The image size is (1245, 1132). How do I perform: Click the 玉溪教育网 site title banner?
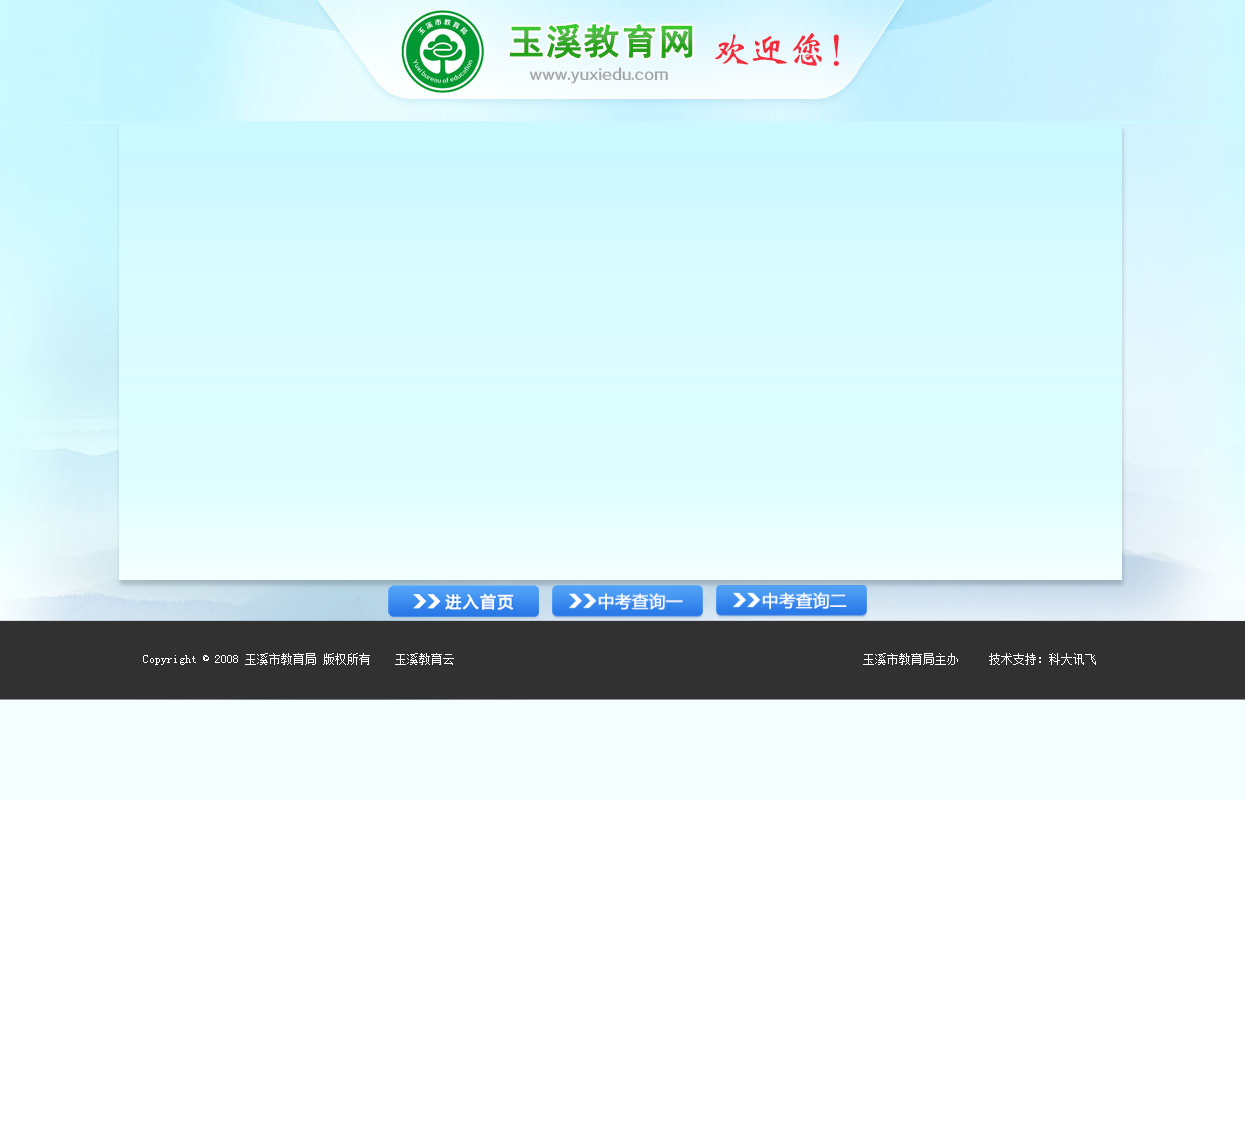[x=602, y=43]
